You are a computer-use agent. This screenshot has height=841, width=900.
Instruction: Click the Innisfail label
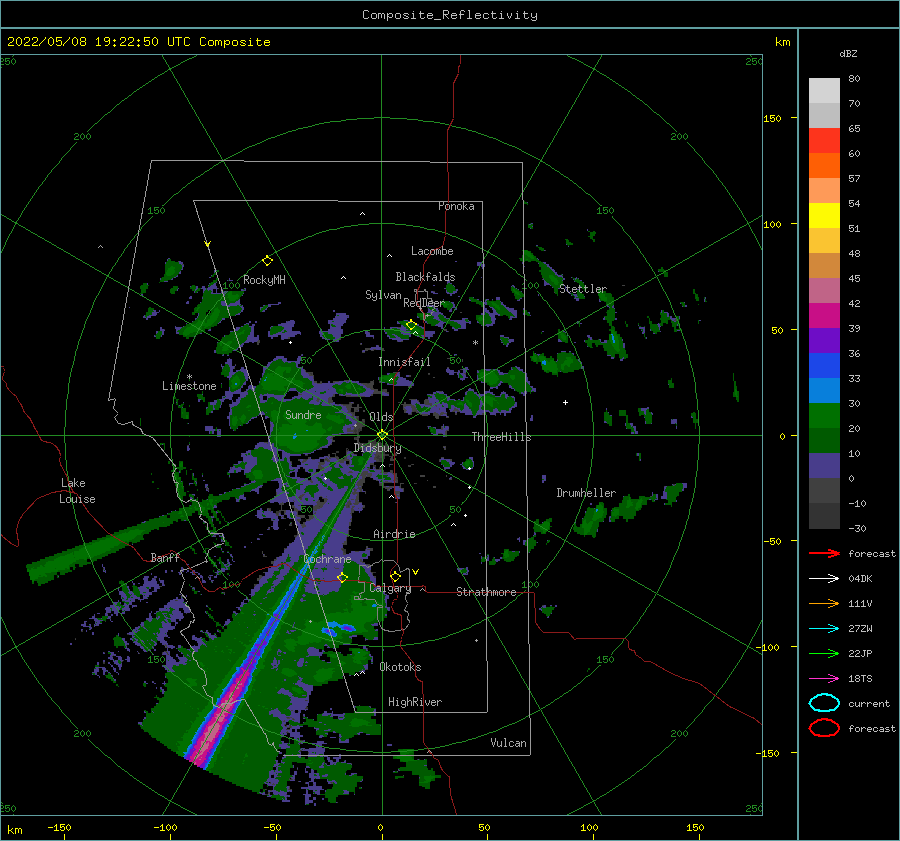click(404, 362)
